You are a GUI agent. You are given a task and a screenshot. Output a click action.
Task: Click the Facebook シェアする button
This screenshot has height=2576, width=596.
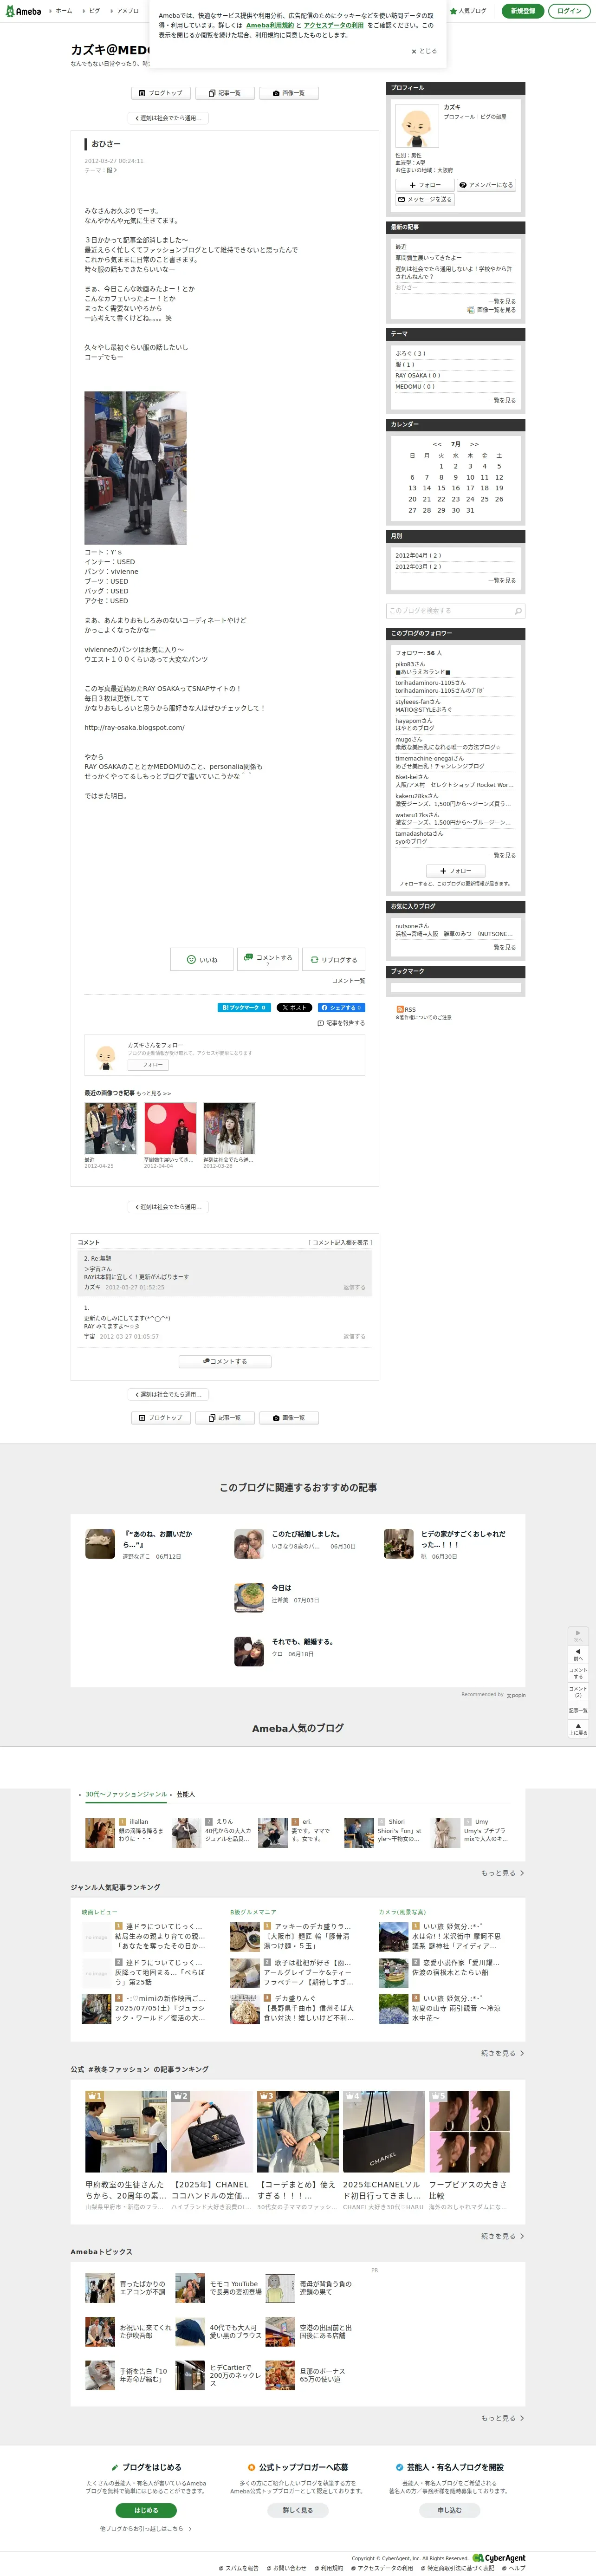342,1007
